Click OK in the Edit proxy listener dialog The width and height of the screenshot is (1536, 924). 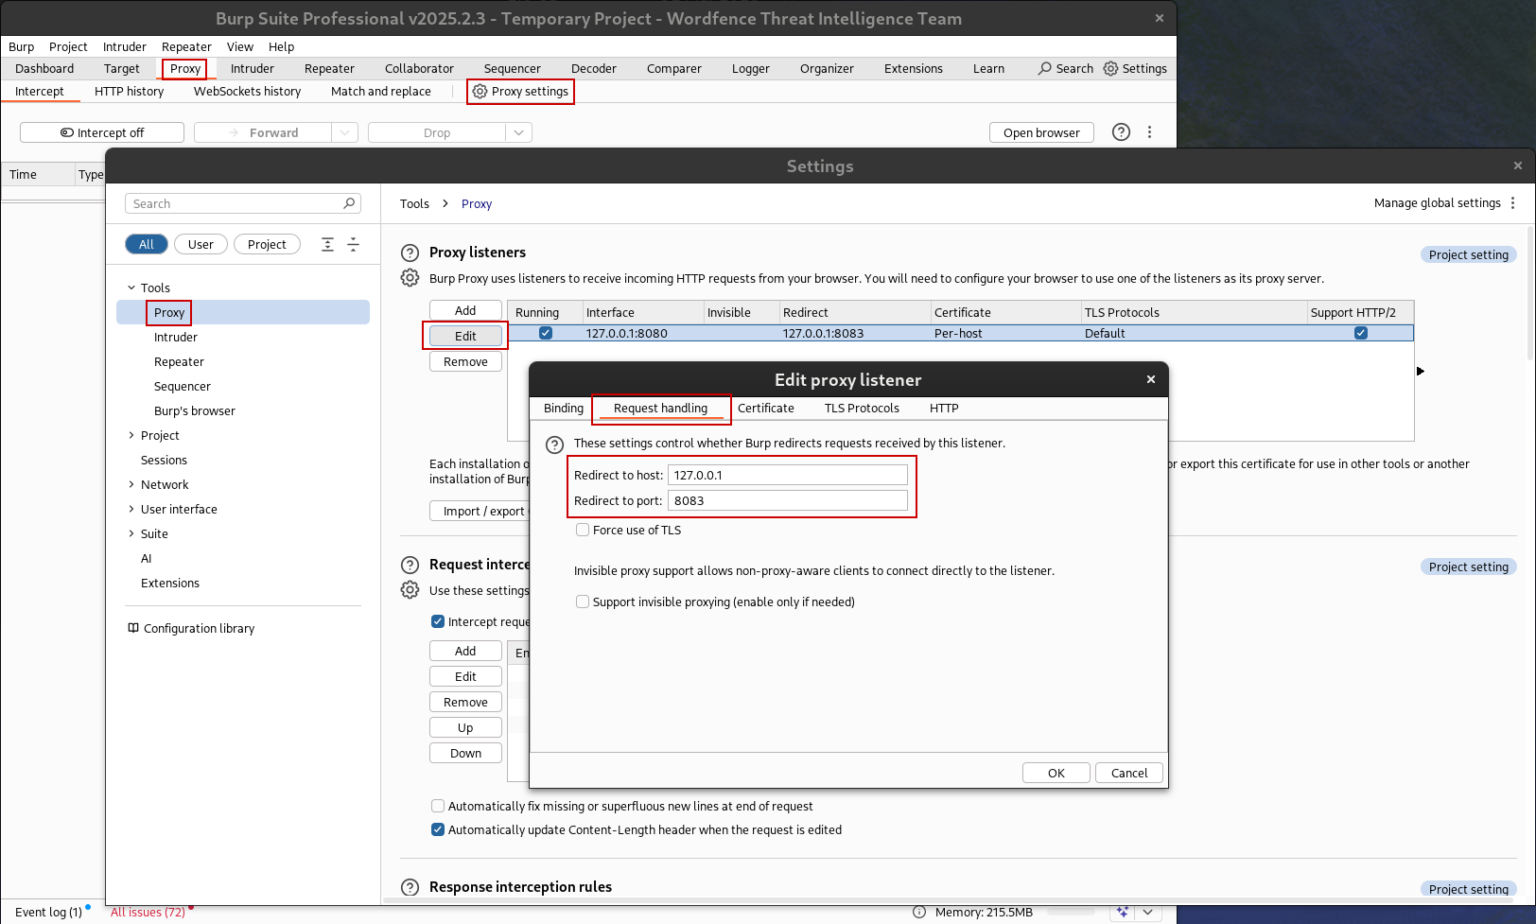coord(1055,772)
